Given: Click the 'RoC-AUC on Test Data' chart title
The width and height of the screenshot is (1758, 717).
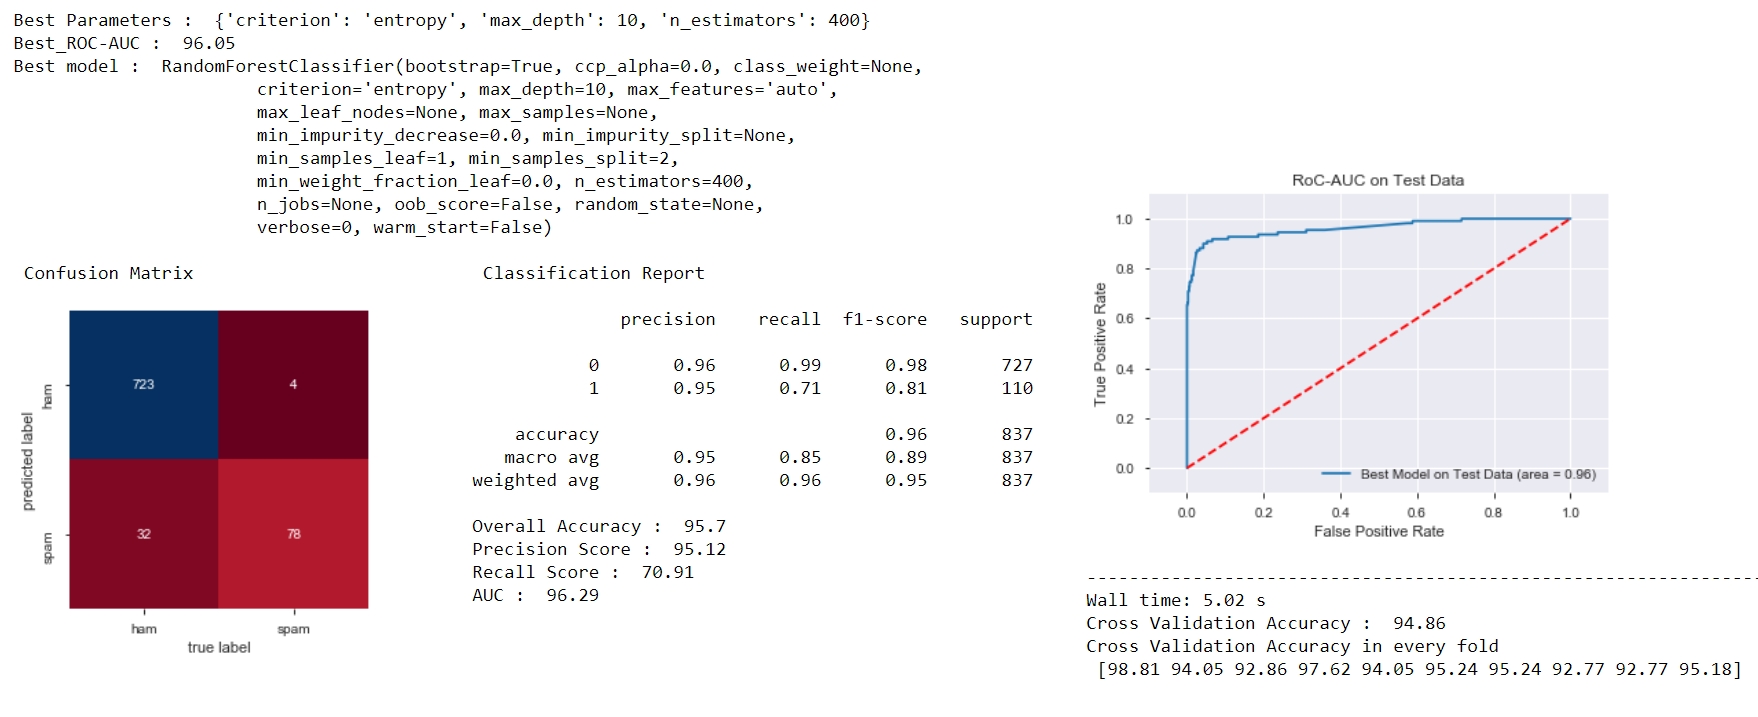Looking at the screenshot, I should point(1377,181).
